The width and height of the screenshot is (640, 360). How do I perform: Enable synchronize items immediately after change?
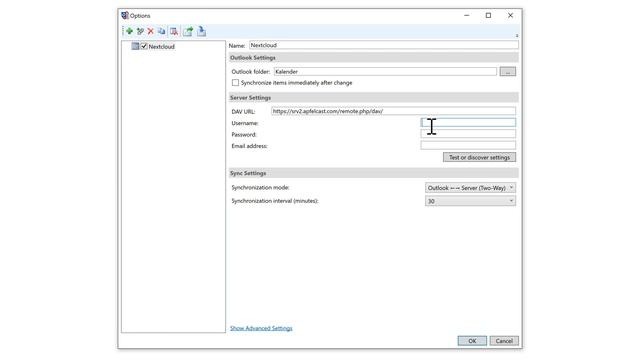point(236,82)
